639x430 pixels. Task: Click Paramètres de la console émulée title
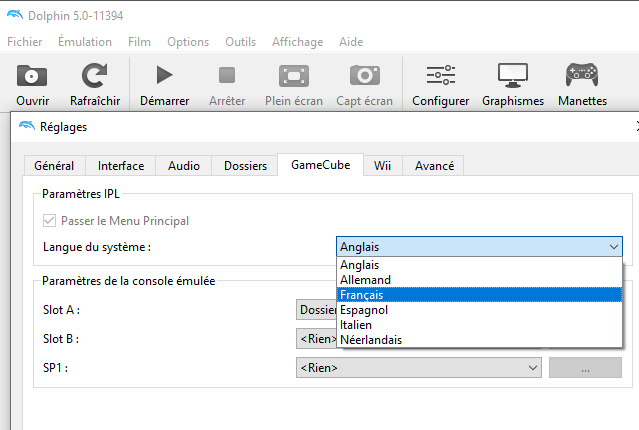(128, 281)
